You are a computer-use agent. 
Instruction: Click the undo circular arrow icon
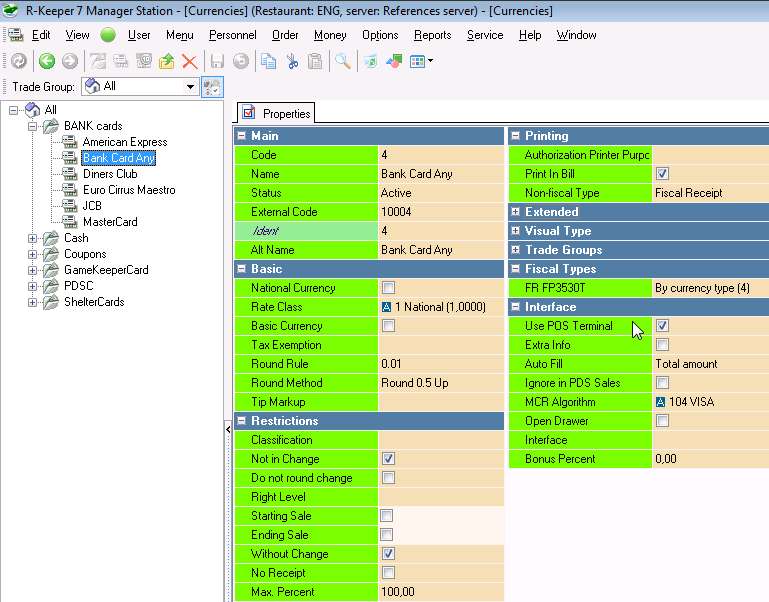tap(241, 61)
